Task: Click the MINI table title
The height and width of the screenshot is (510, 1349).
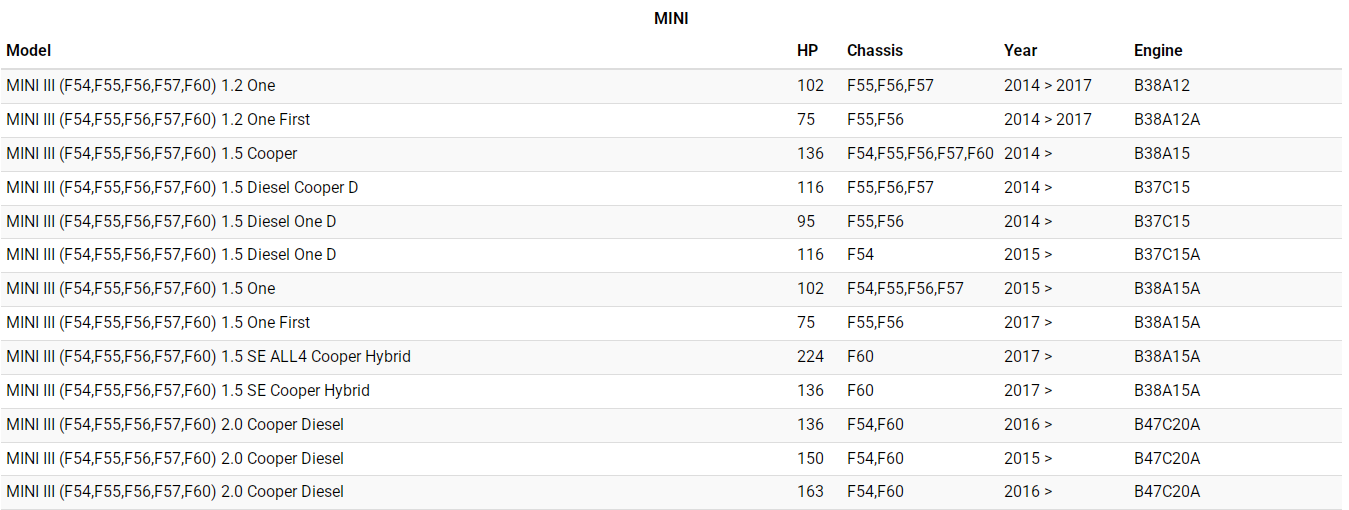Action: pos(671,18)
